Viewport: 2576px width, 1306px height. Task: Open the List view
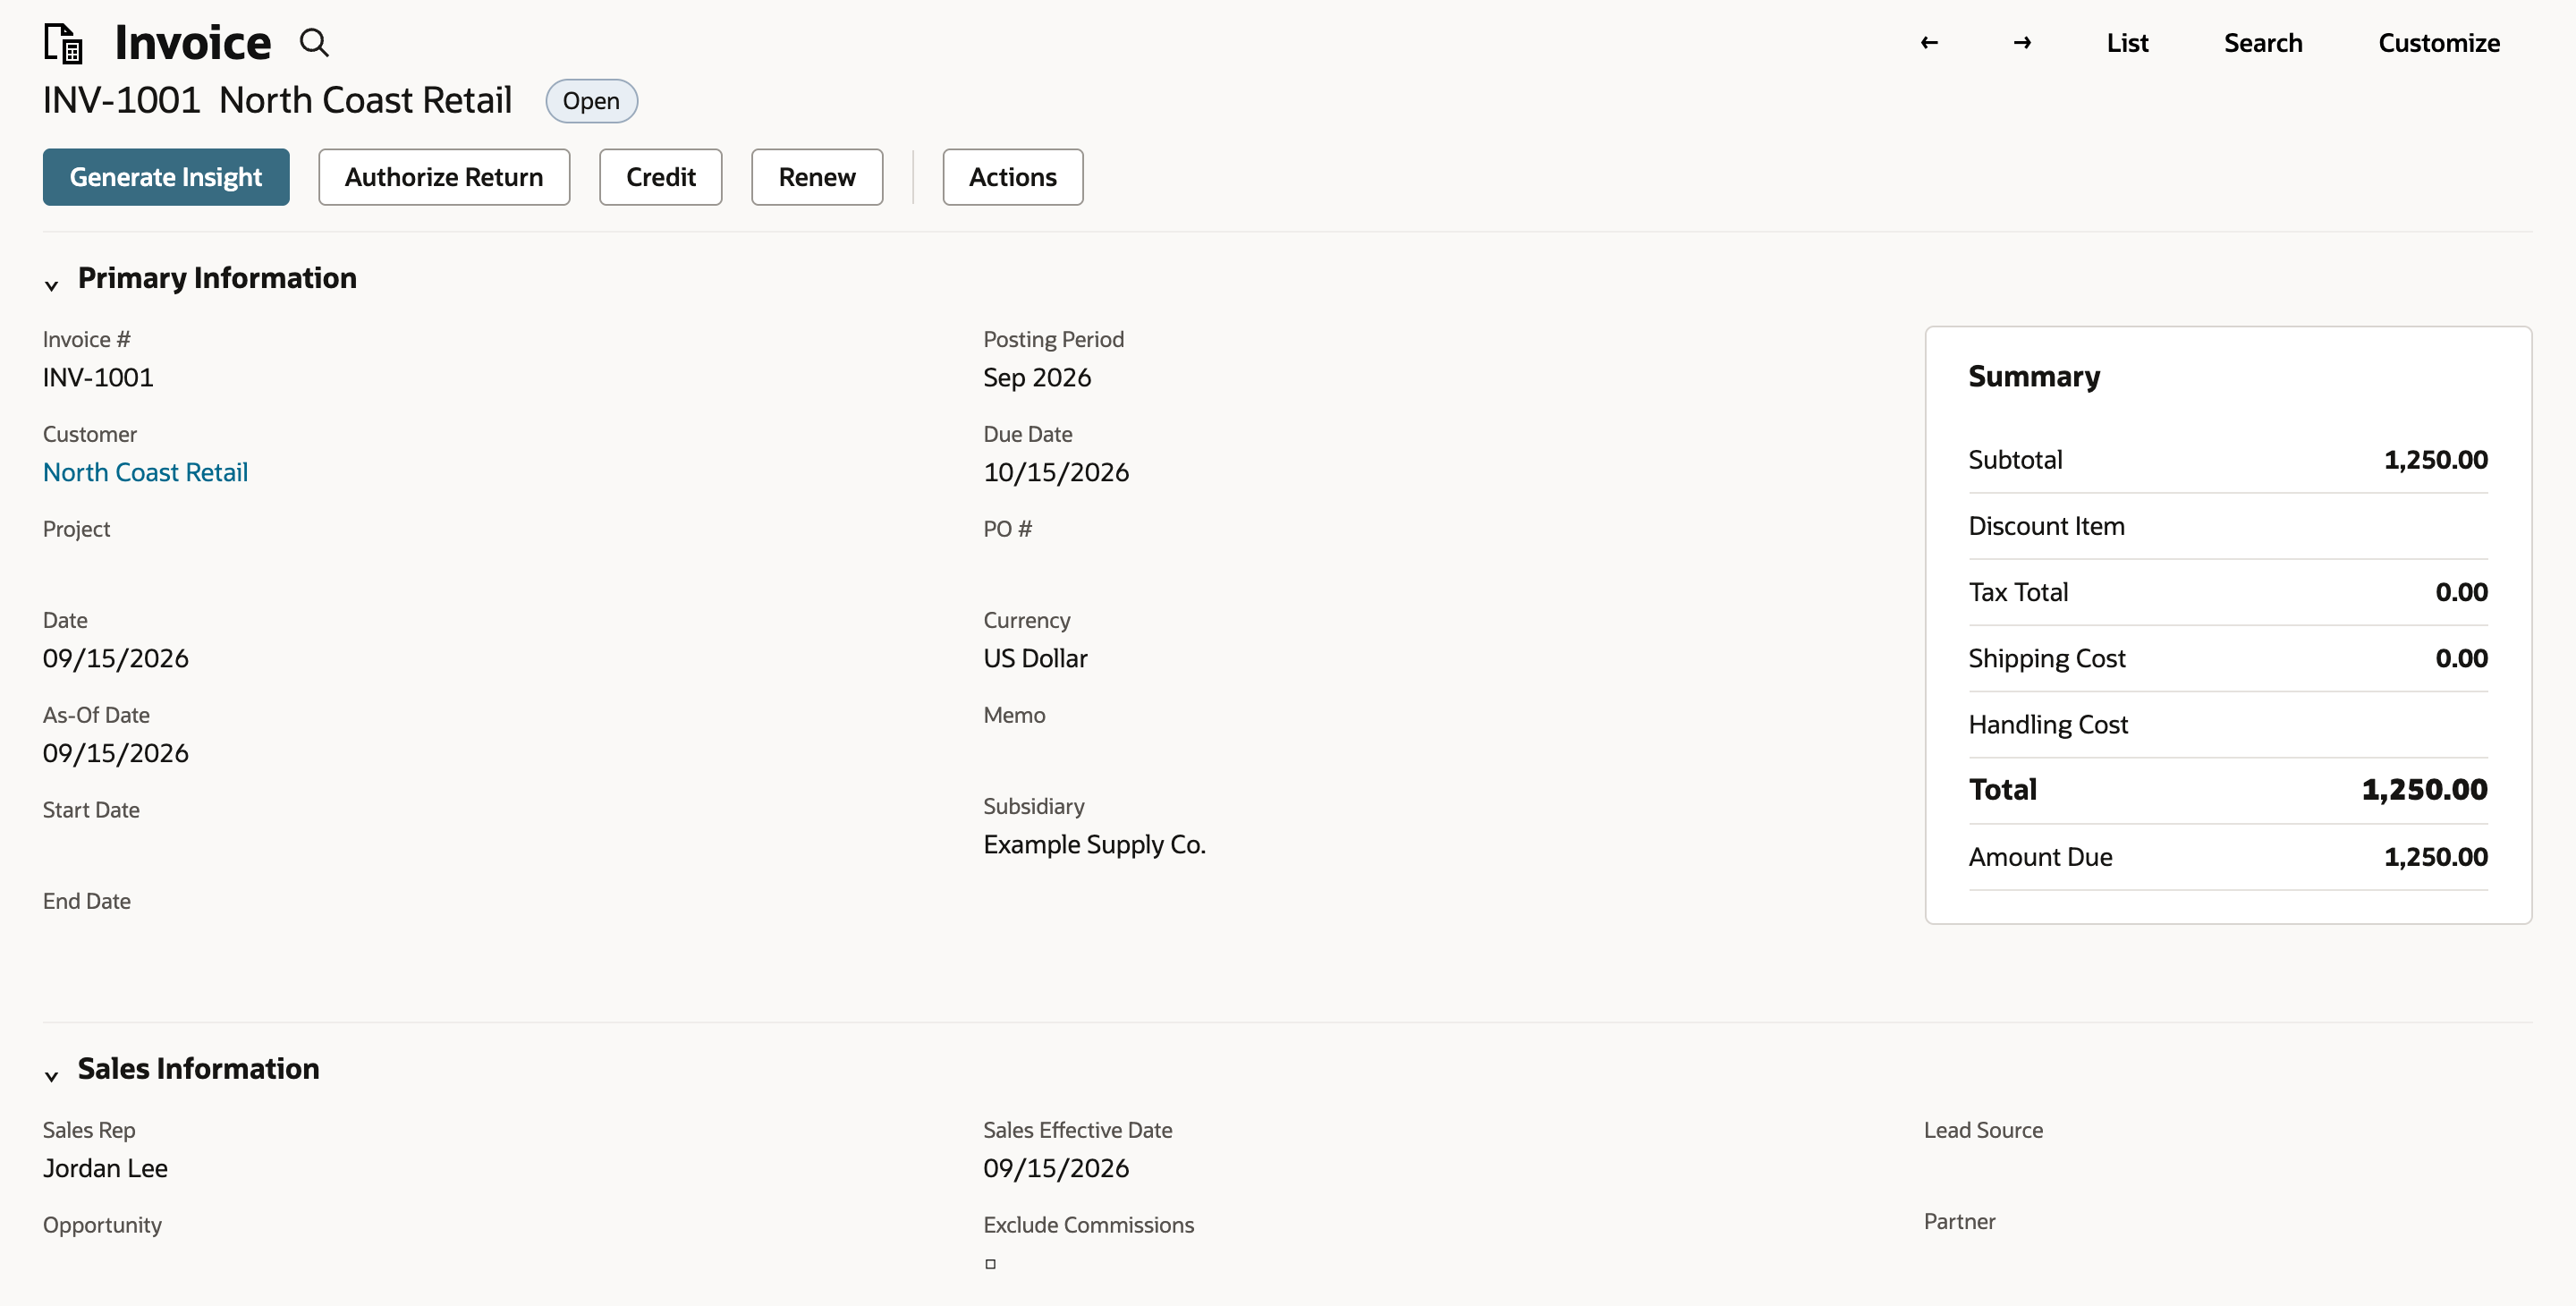[x=2127, y=43]
